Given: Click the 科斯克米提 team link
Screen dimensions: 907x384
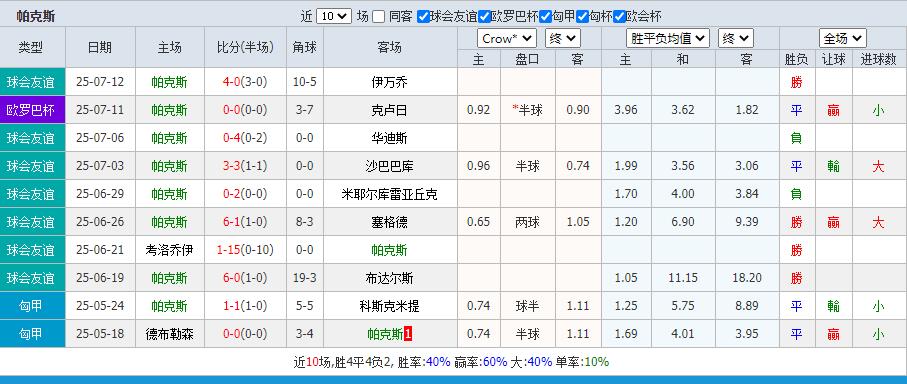Looking at the screenshot, I should coord(389,306).
